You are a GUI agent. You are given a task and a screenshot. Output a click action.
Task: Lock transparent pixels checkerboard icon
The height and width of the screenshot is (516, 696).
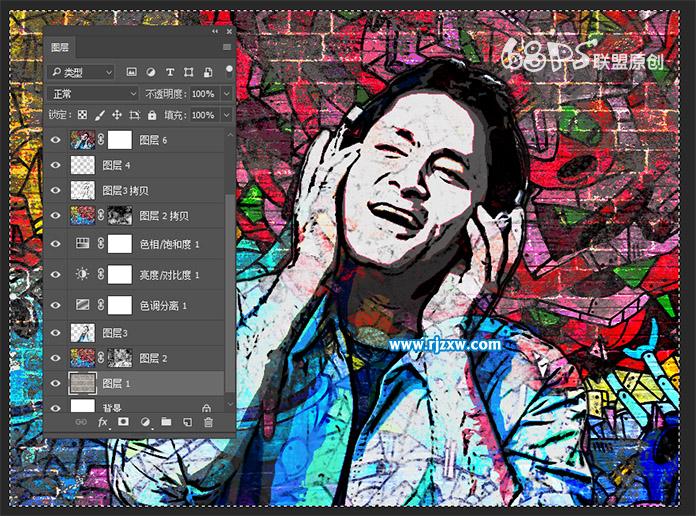[x=82, y=115]
